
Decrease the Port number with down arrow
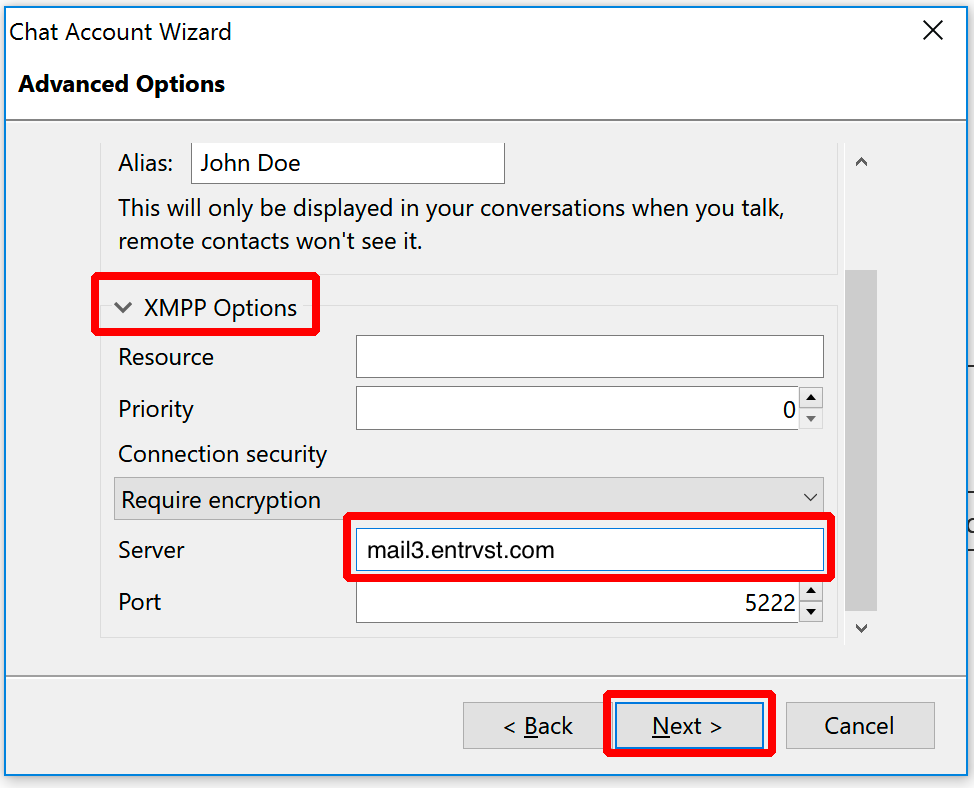811,612
